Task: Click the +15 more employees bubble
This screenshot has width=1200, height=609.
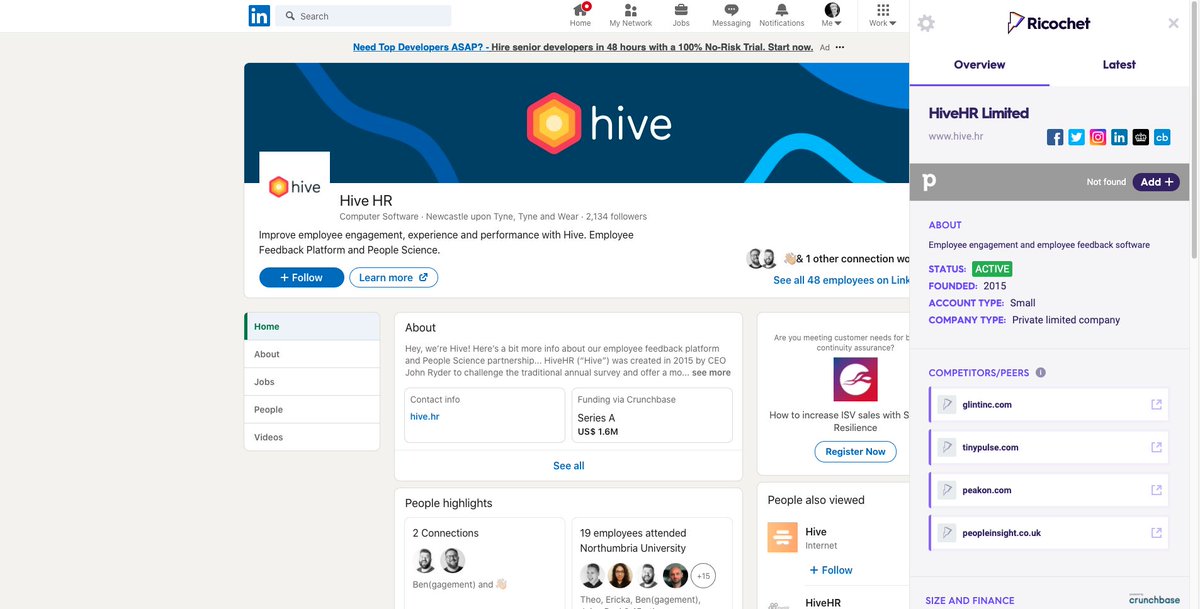Action: pyautogui.click(x=703, y=576)
